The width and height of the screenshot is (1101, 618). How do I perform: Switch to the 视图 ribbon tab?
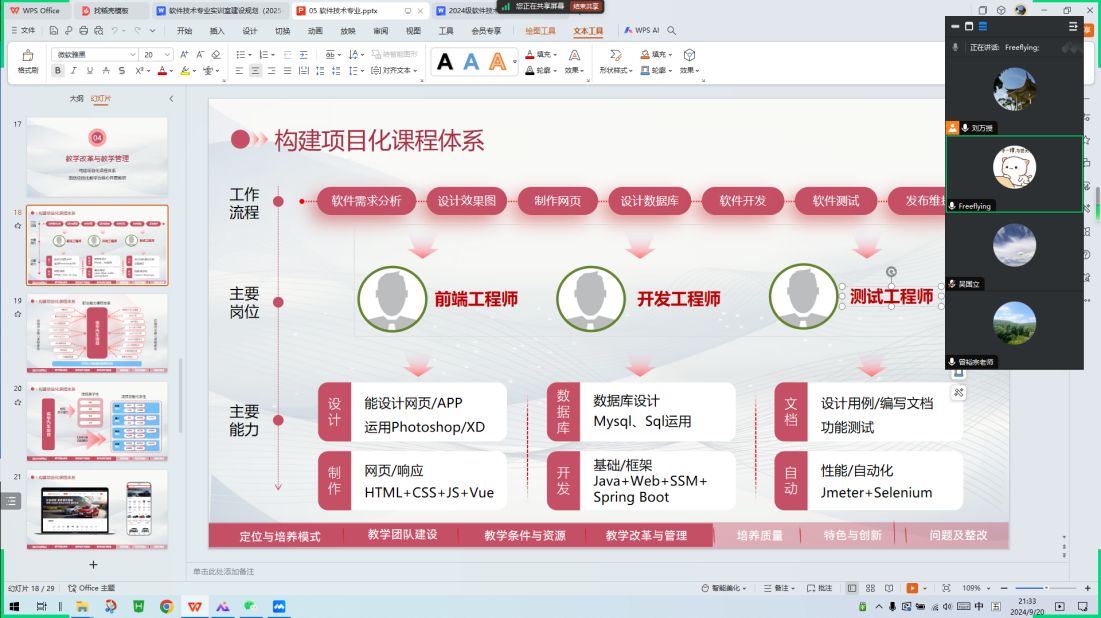(413, 30)
